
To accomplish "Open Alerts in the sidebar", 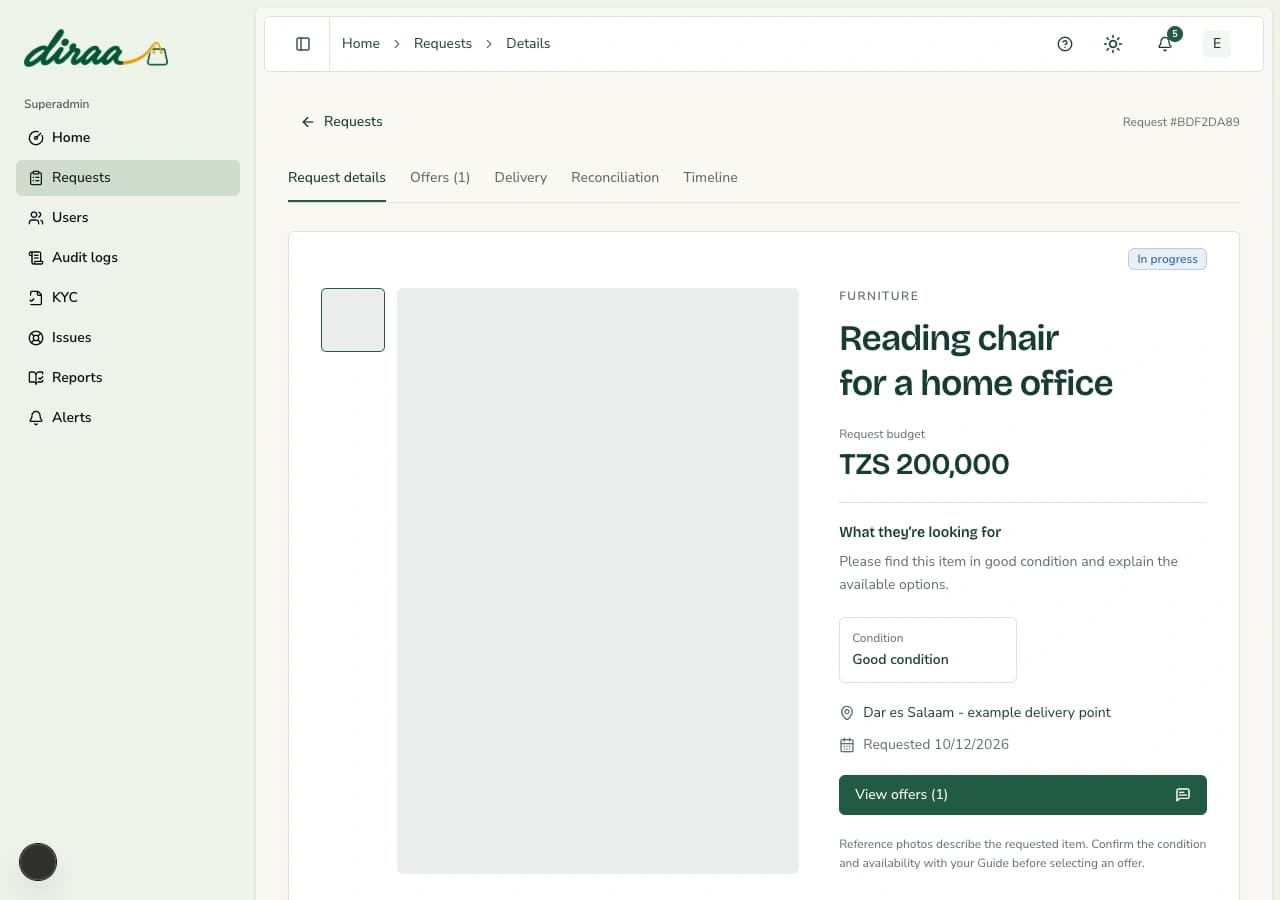I will point(128,417).
